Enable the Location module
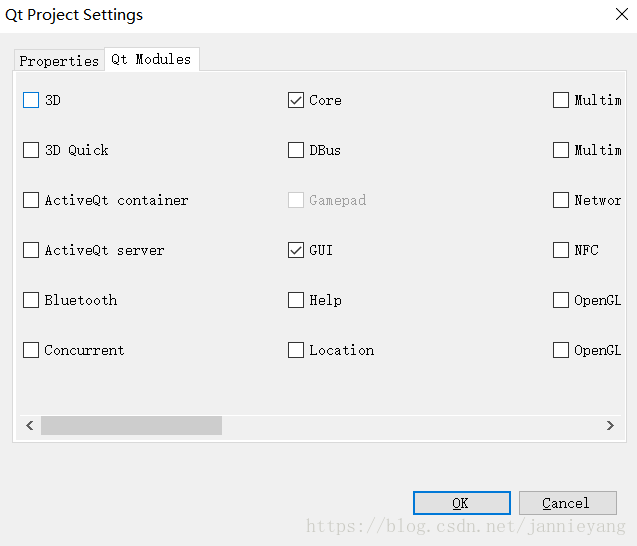Image resolution: width=637 pixels, height=546 pixels. pyautogui.click(x=296, y=350)
